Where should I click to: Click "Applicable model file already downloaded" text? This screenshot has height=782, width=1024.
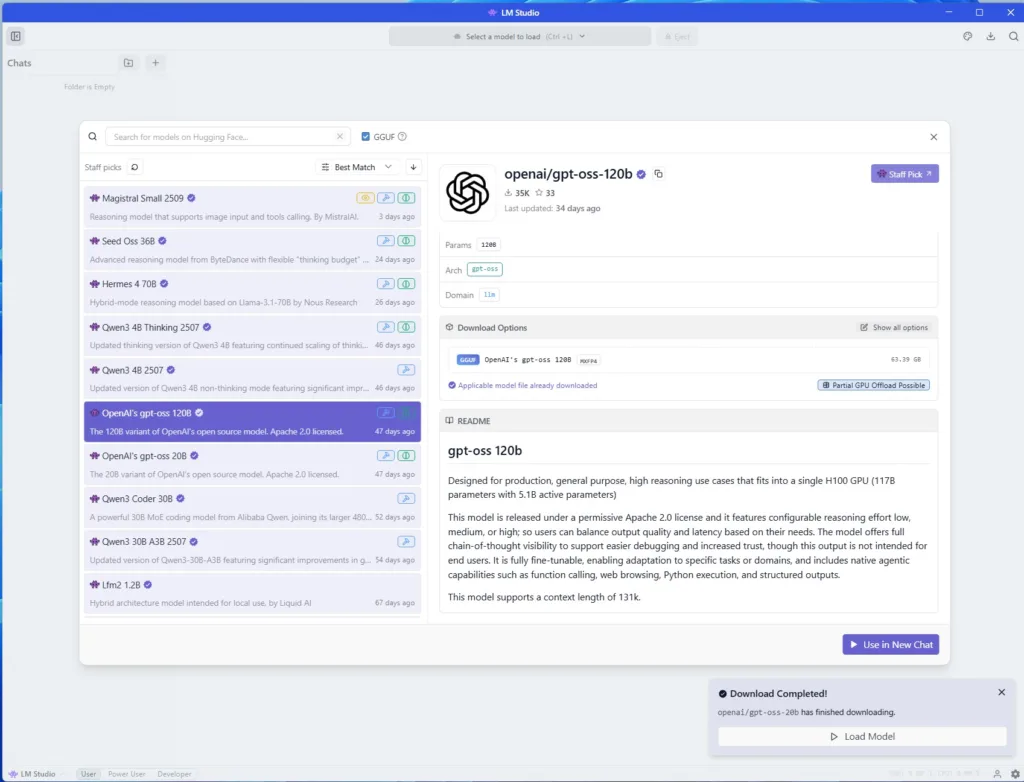pos(528,385)
